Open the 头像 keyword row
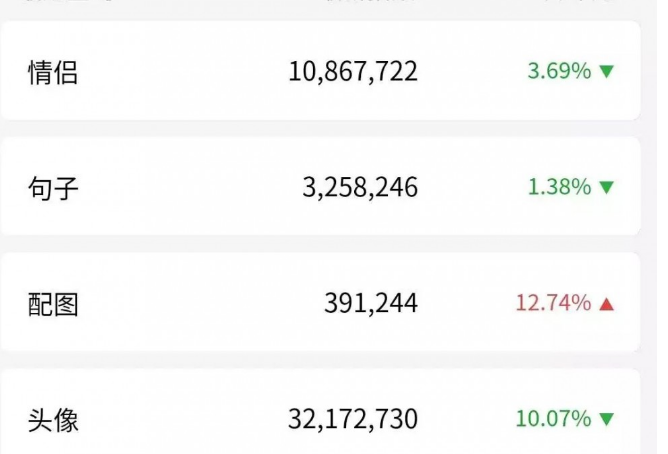The width and height of the screenshot is (668, 454). click(x=321, y=412)
